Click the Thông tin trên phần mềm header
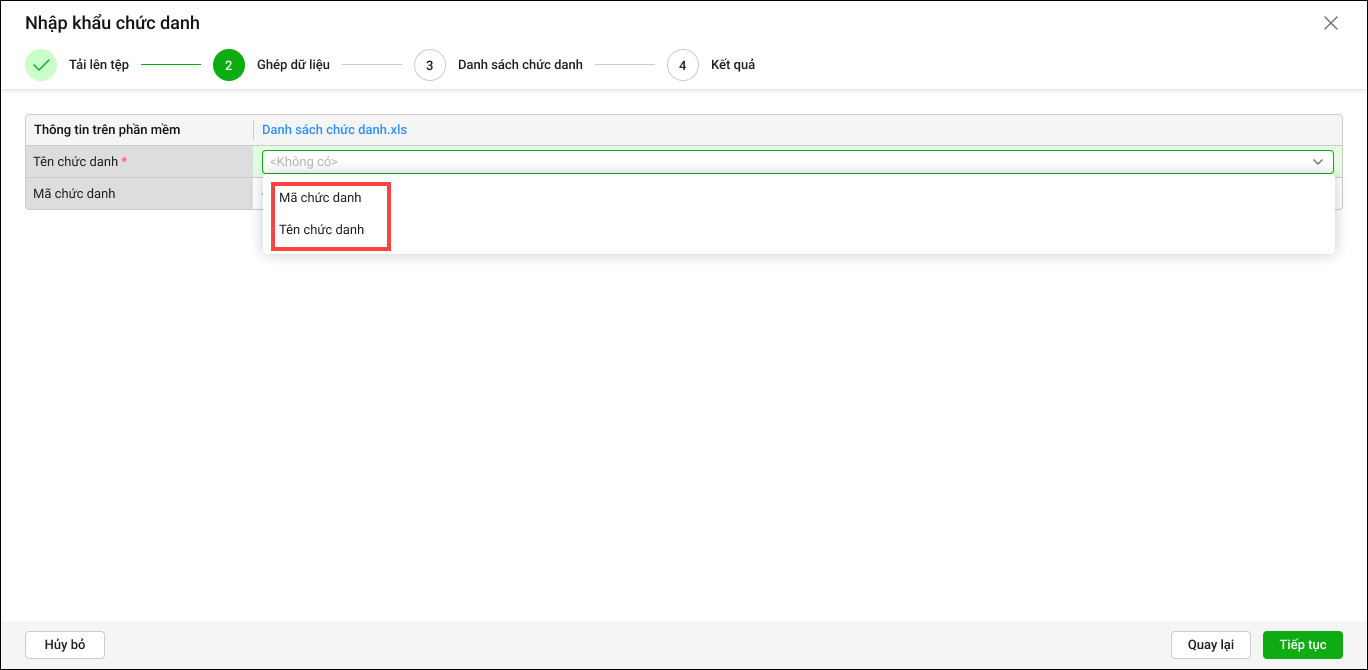 coord(107,130)
